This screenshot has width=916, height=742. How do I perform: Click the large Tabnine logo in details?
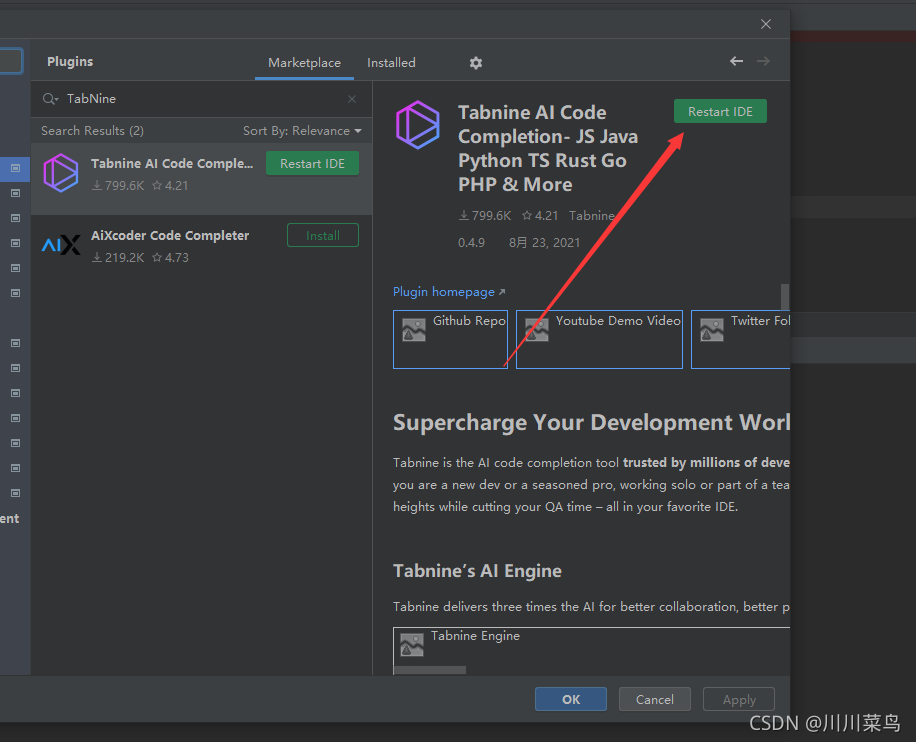pyautogui.click(x=418, y=125)
